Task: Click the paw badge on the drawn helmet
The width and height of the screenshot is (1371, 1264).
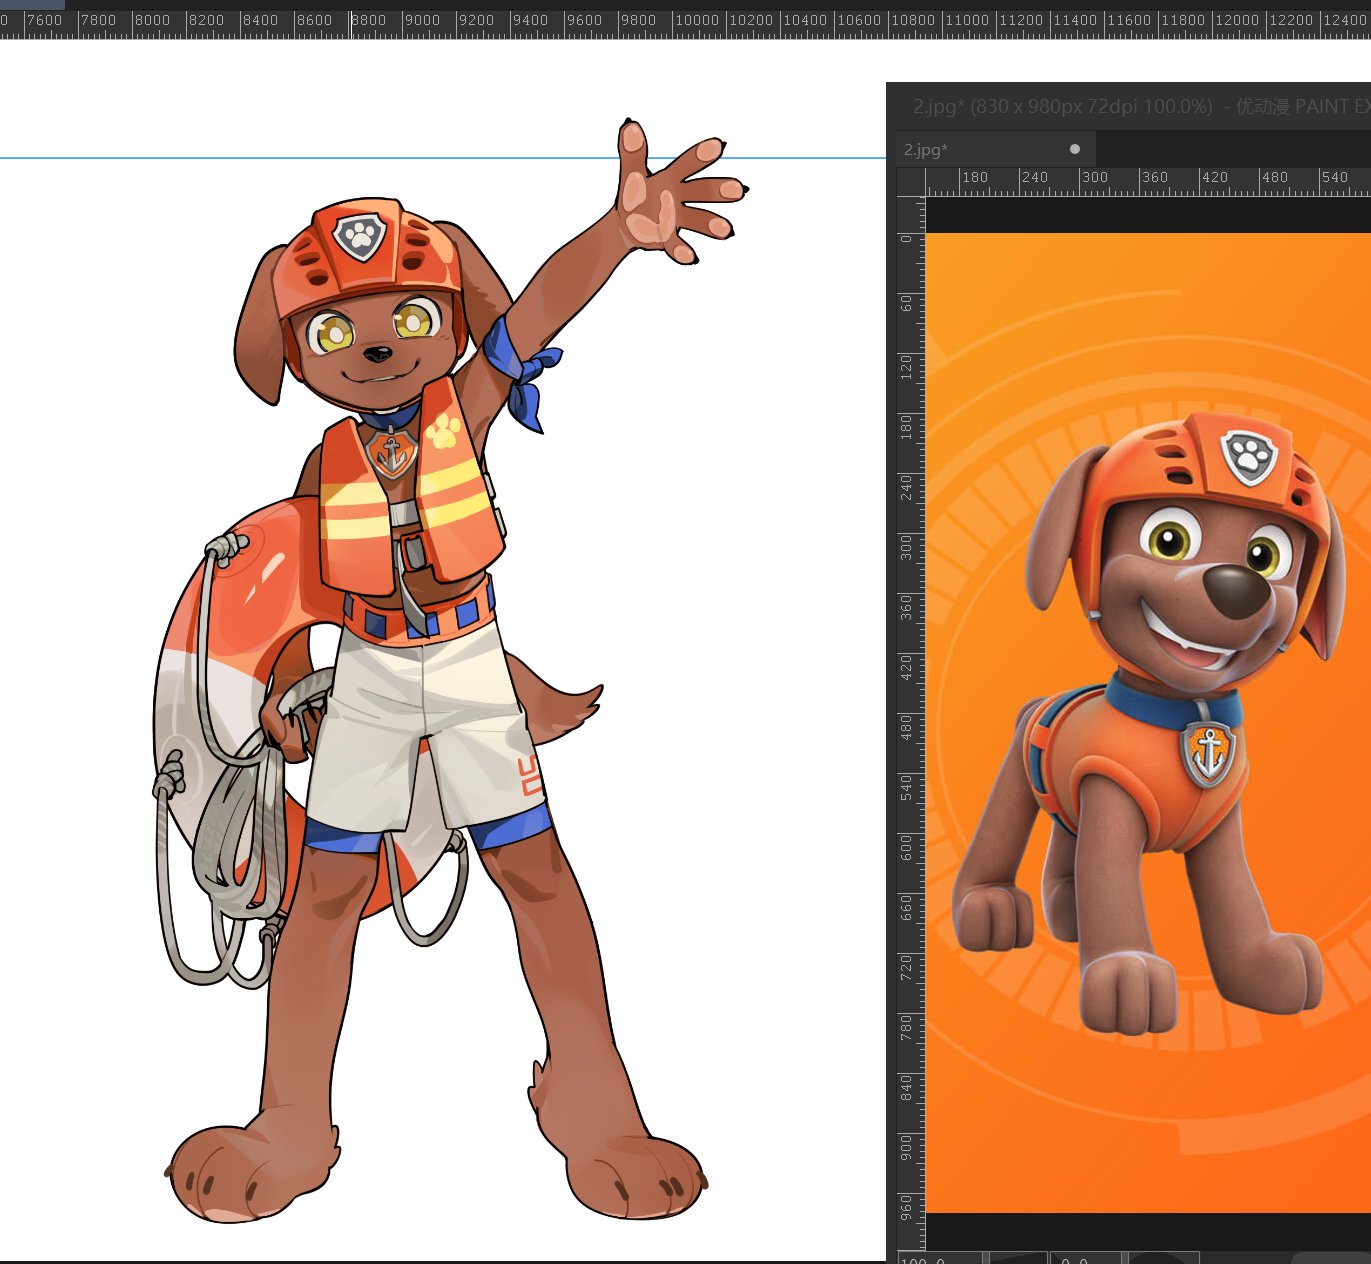Action: [x=359, y=237]
